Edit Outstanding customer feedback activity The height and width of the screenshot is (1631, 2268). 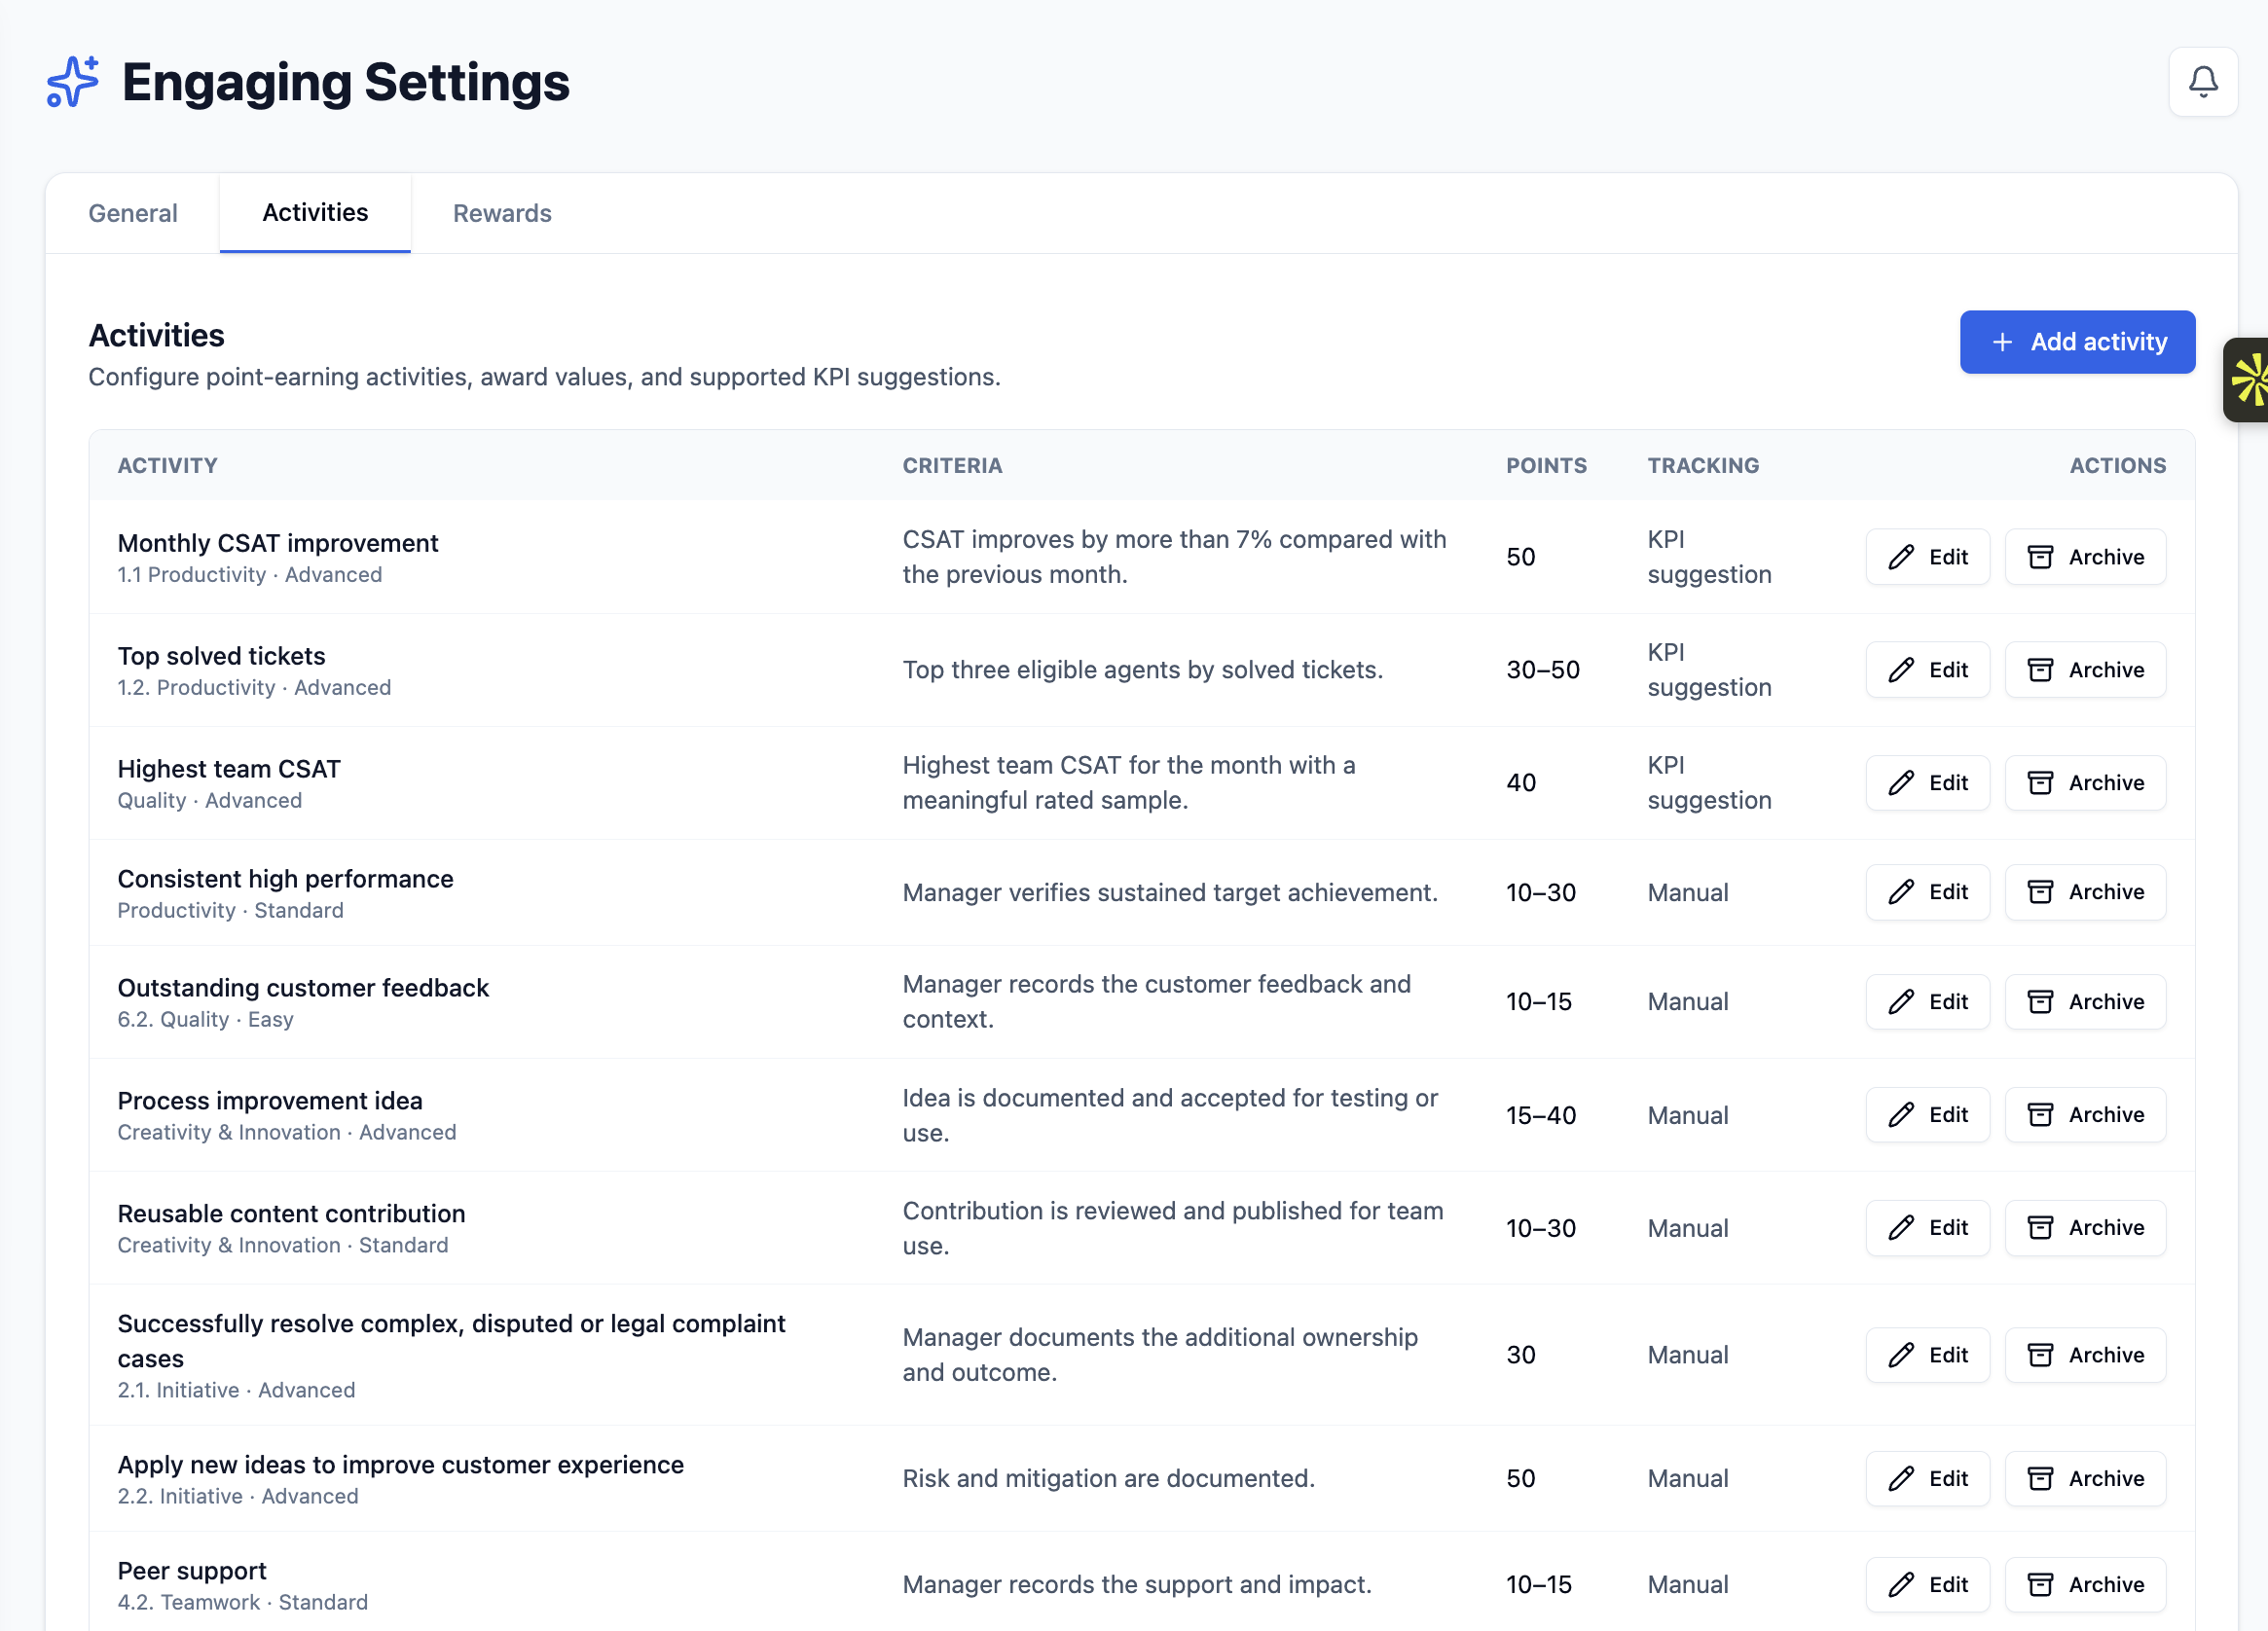(1927, 1002)
